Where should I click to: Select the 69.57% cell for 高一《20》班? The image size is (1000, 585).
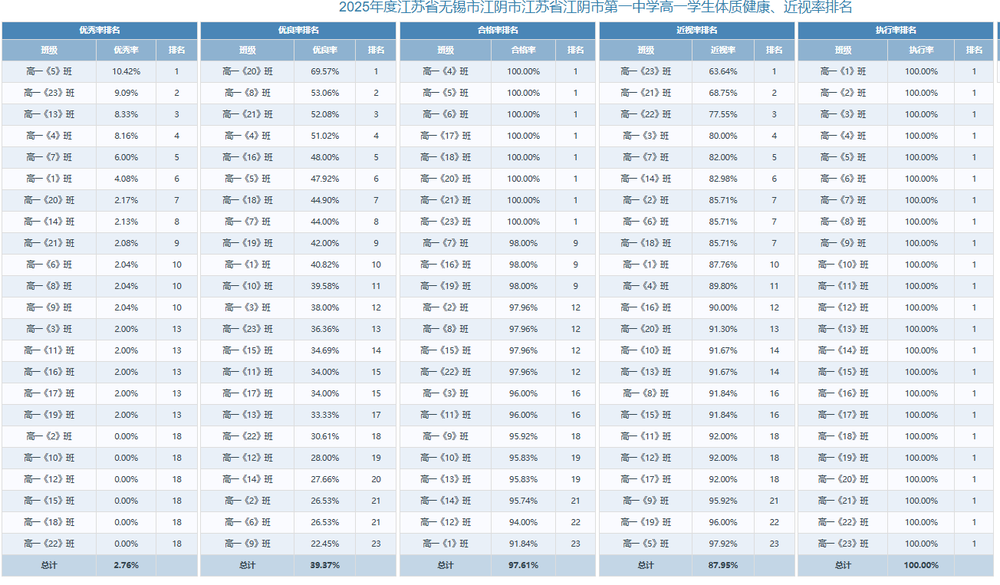(x=325, y=72)
